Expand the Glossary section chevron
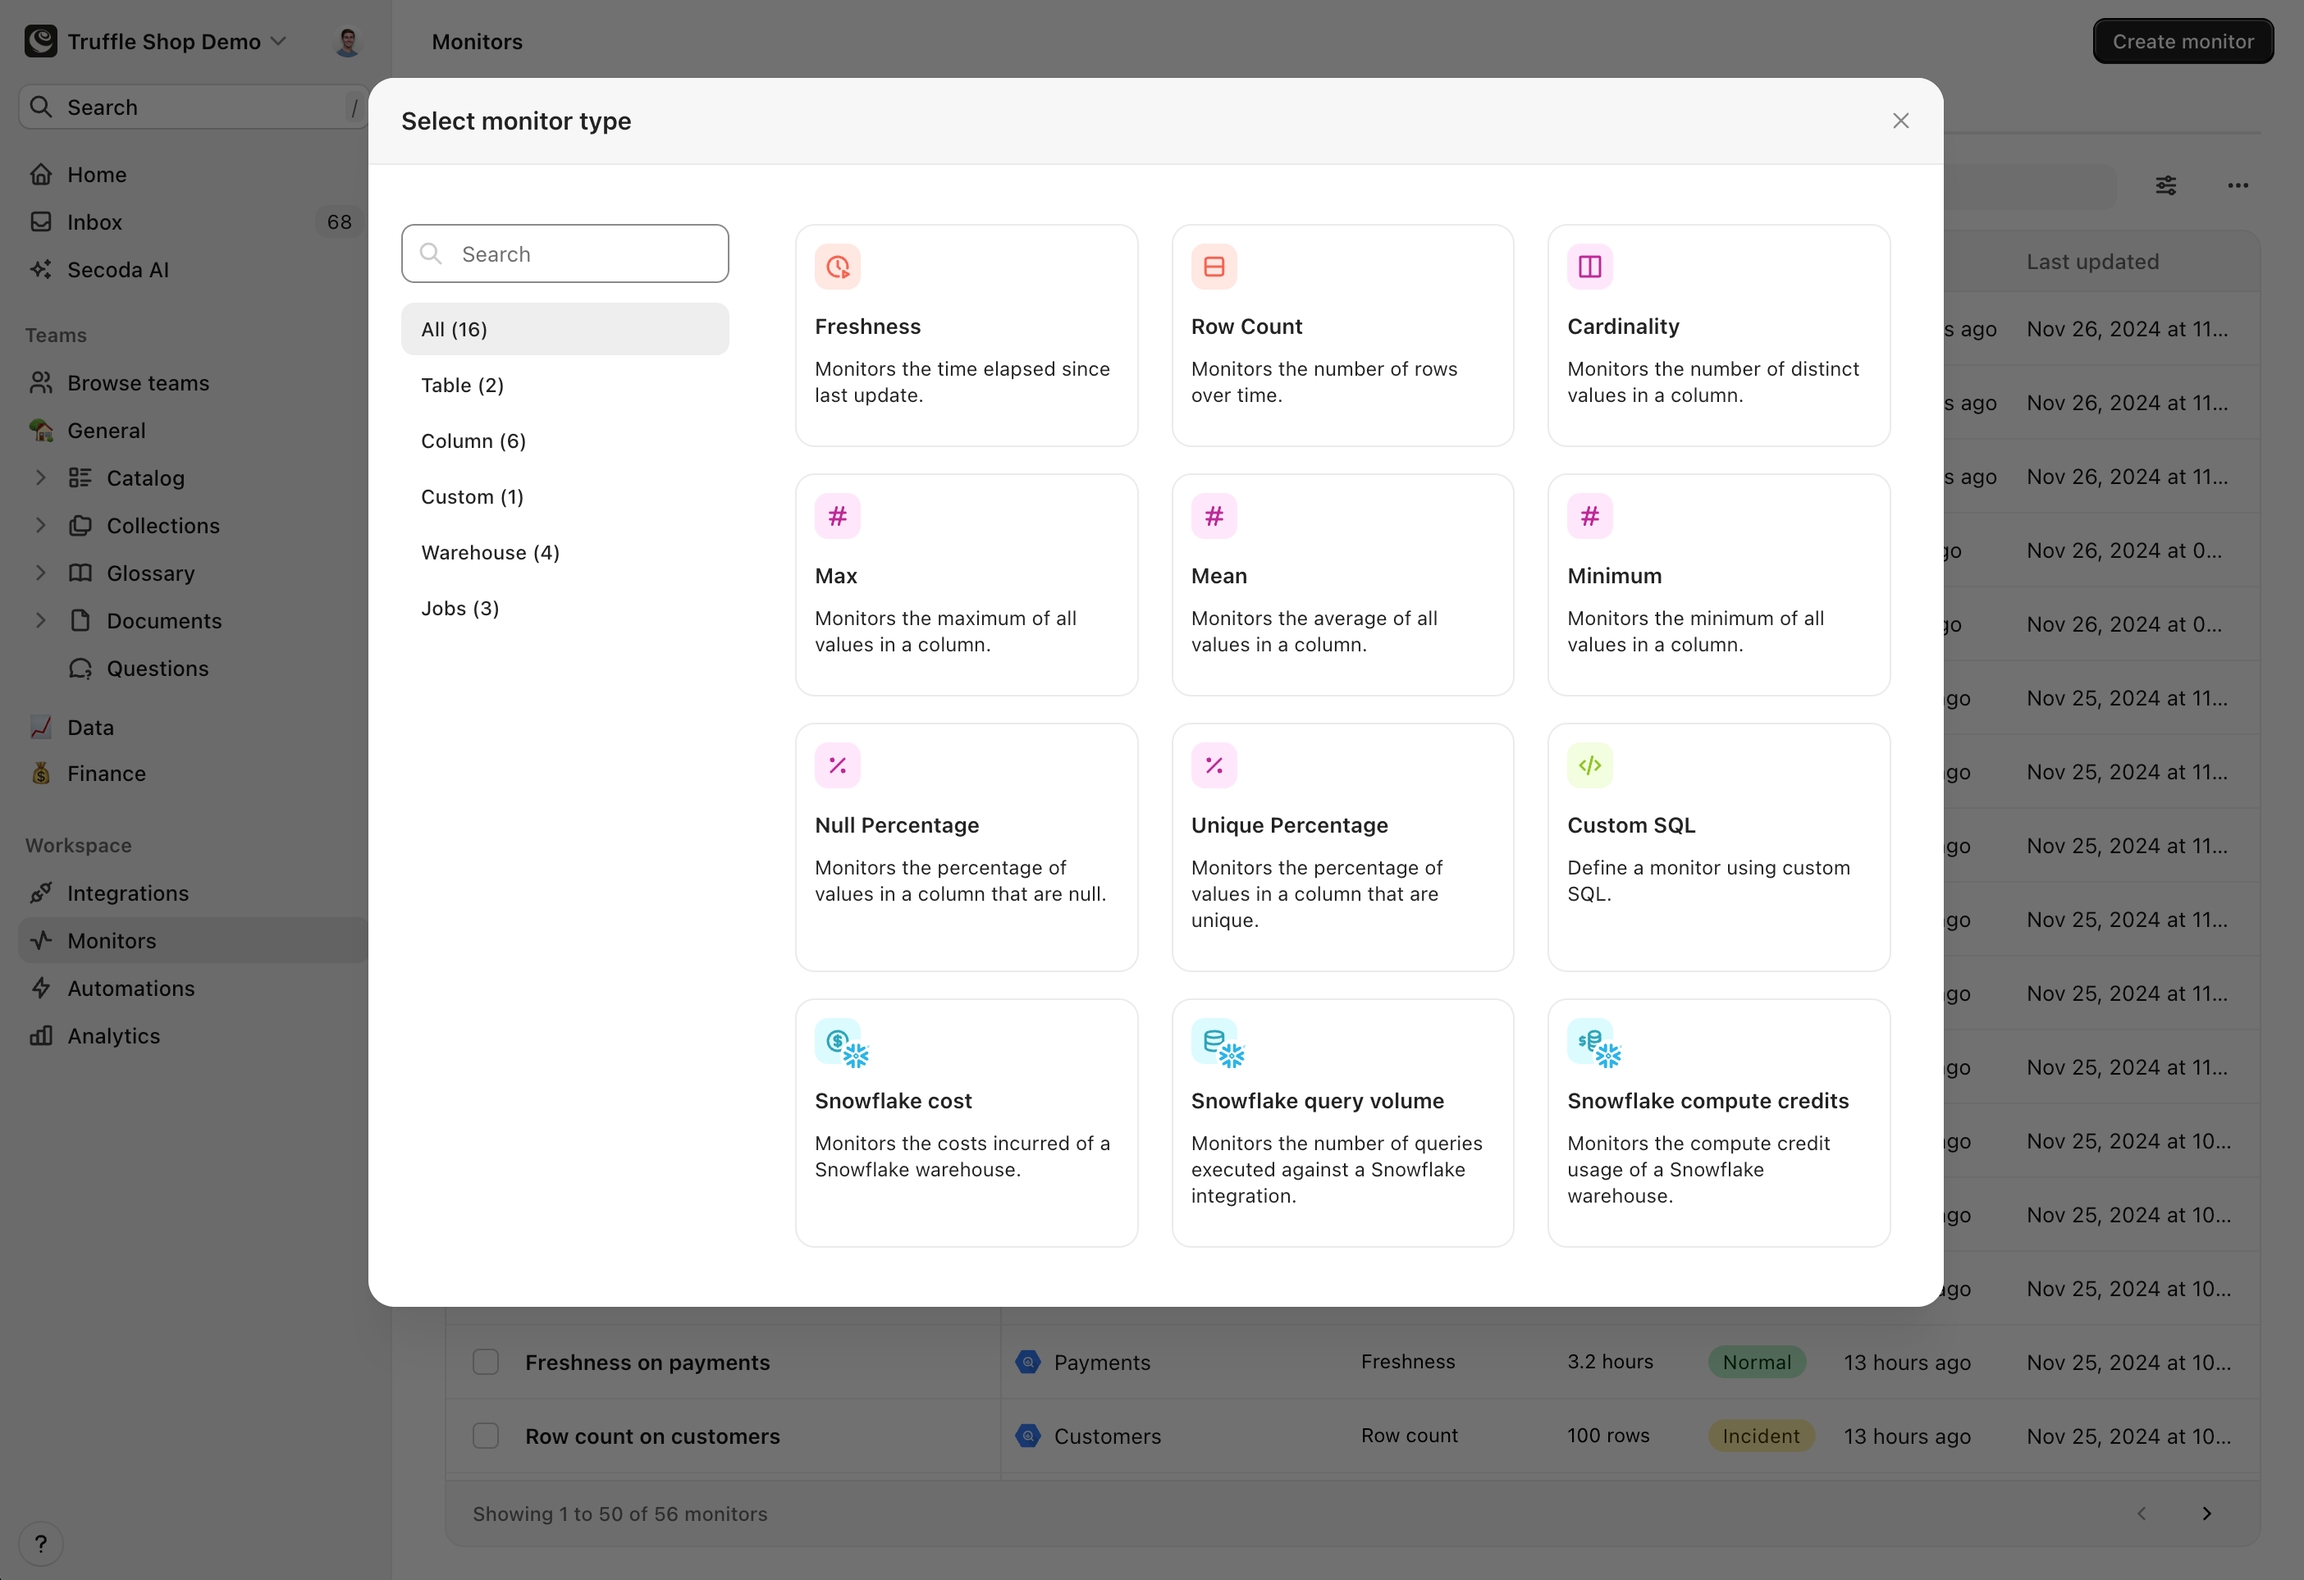The width and height of the screenshot is (2304, 1580). (x=41, y=573)
